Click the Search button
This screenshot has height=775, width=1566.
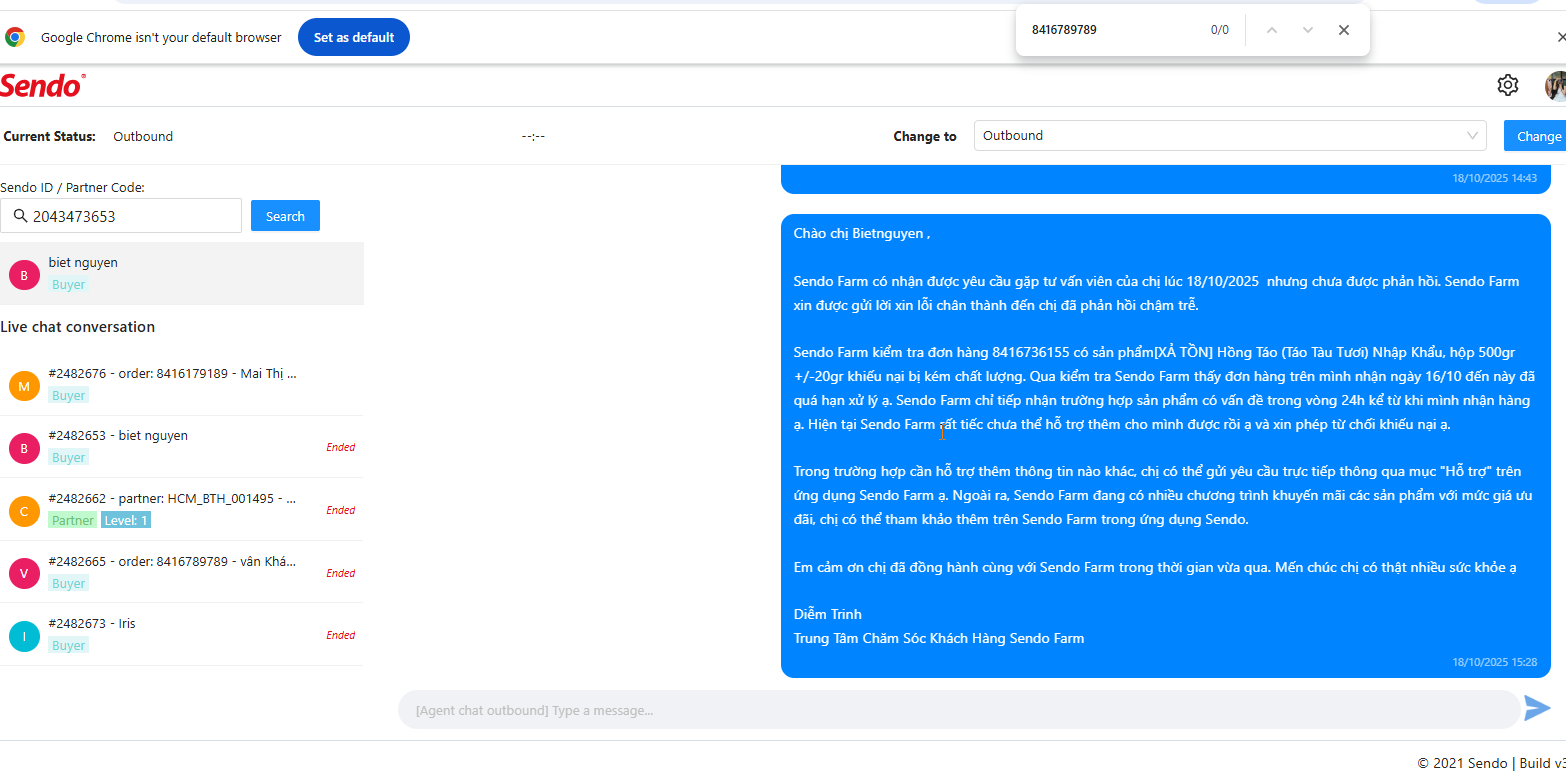(285, 216)
